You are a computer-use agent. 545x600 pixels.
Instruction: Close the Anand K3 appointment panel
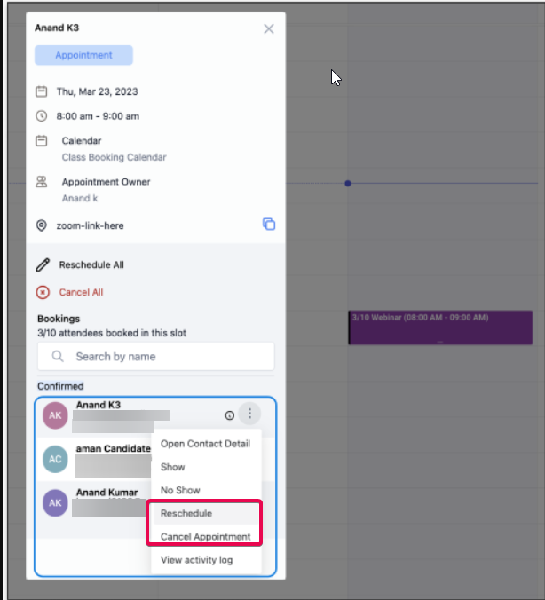click(x=269, y=29)
